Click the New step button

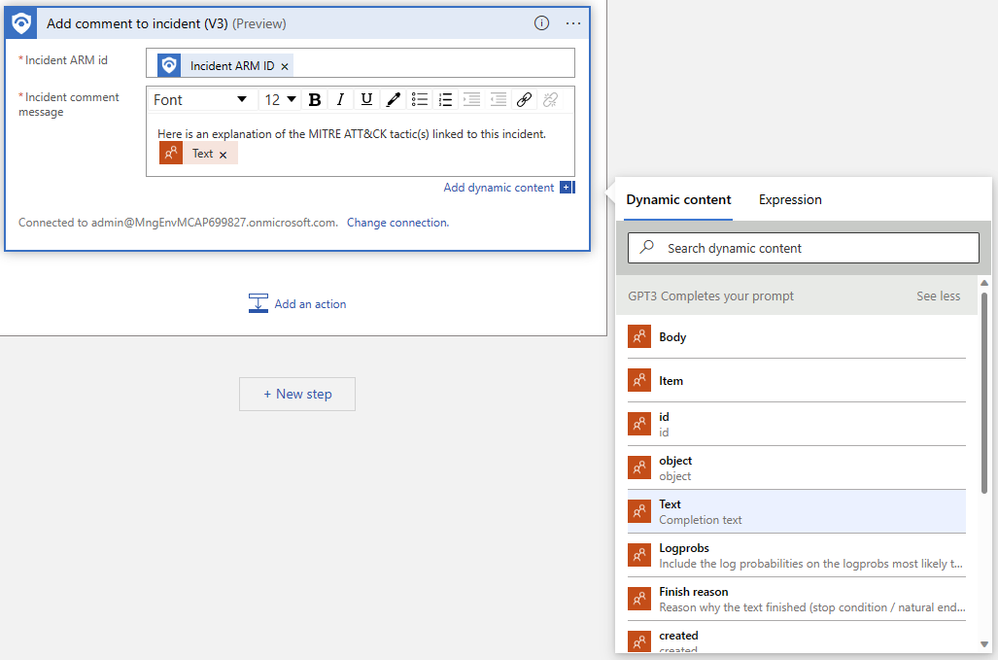[297, 394]
